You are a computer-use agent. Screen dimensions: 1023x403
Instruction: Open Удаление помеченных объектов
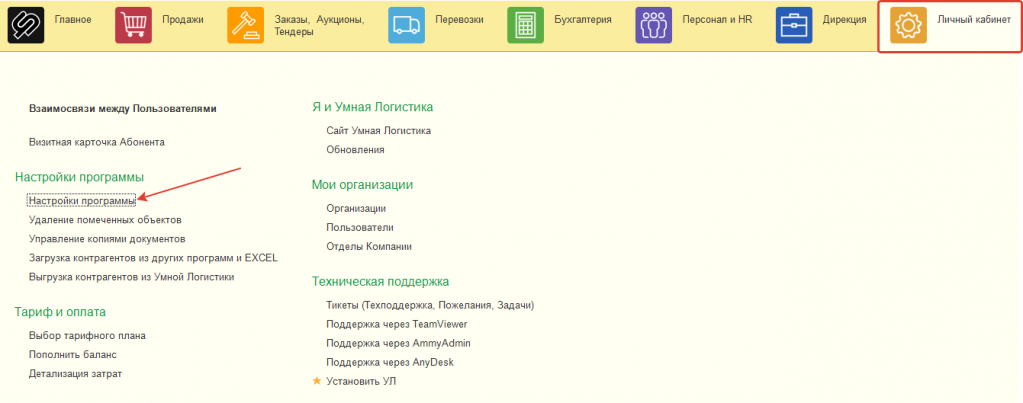coord(105,220)
